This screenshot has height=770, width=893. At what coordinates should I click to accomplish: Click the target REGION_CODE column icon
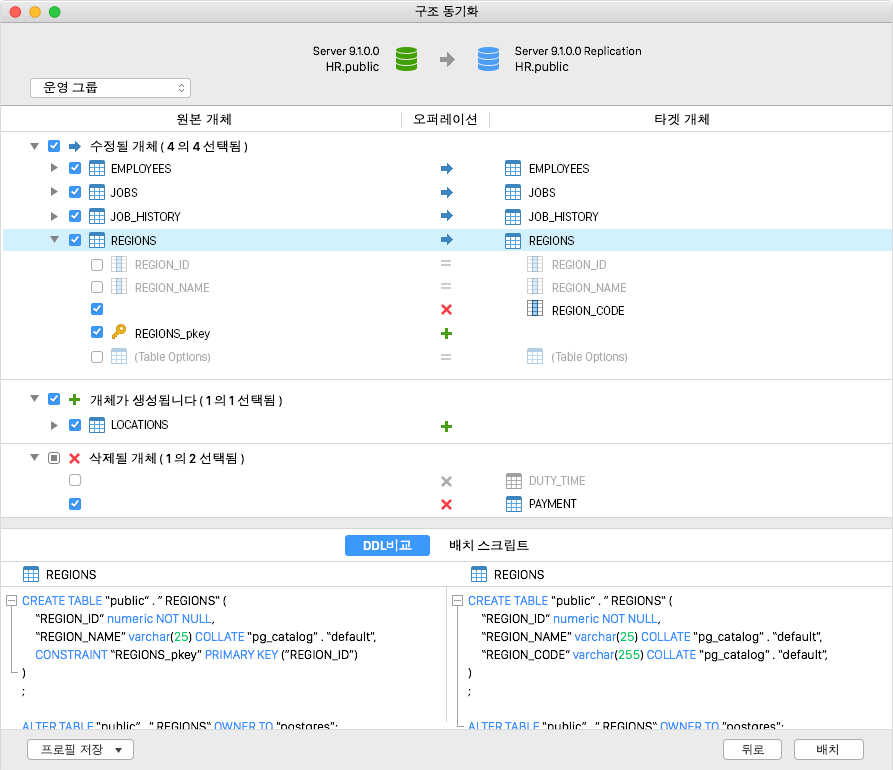tap(535, 310)
